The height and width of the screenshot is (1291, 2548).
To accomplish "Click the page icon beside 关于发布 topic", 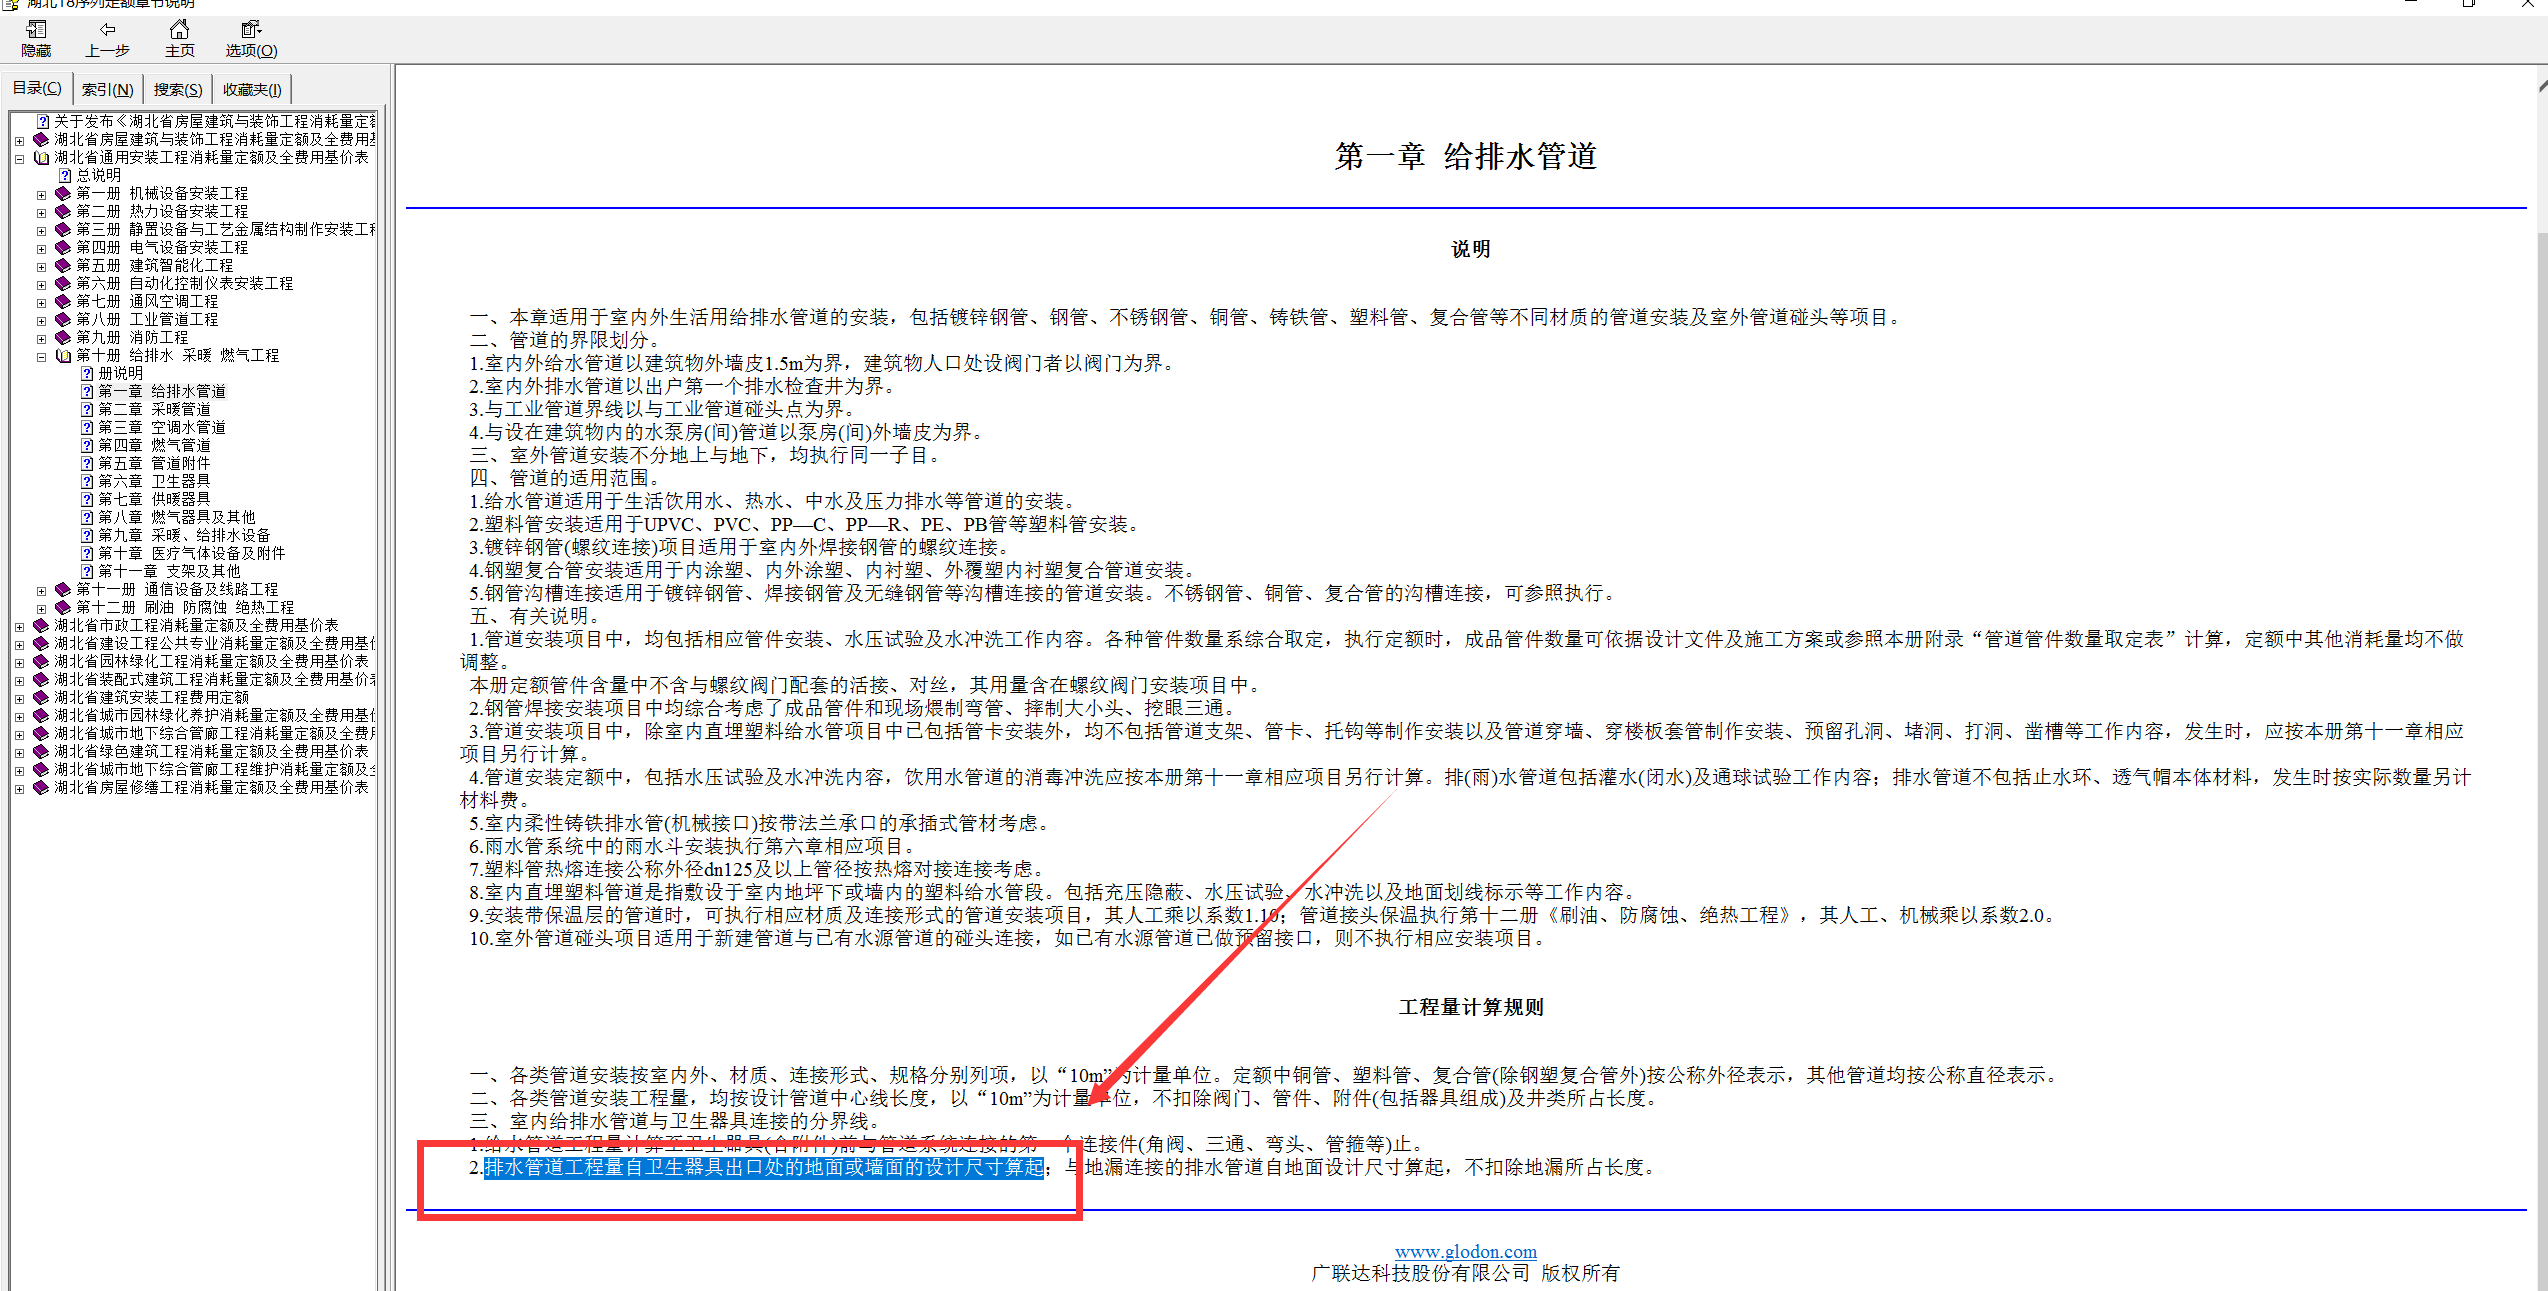I will pyautogui.click(x=43, y=121).
